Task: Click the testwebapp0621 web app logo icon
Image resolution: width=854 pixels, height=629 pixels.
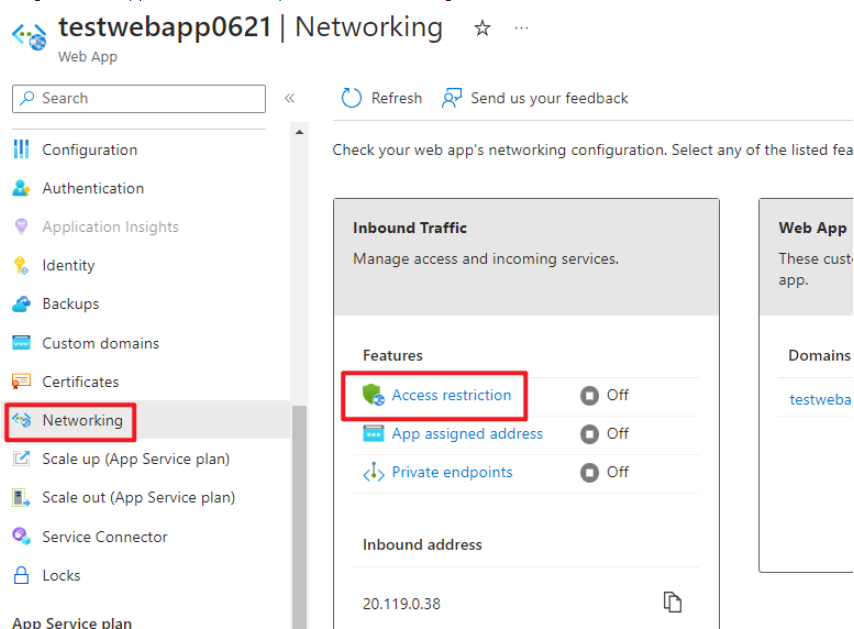Action: pyautogui.click(x=29, y=36)
